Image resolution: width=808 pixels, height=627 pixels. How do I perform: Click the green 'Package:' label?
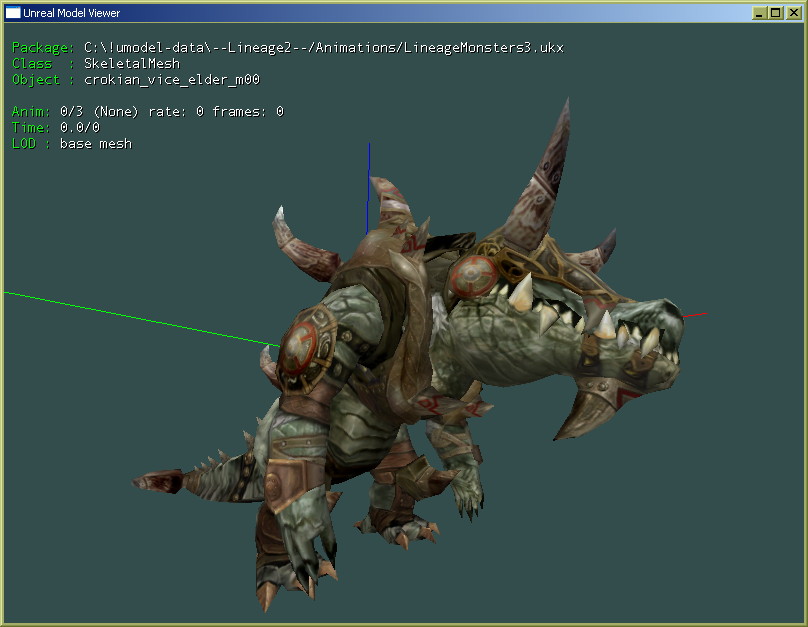pos(43,48)
